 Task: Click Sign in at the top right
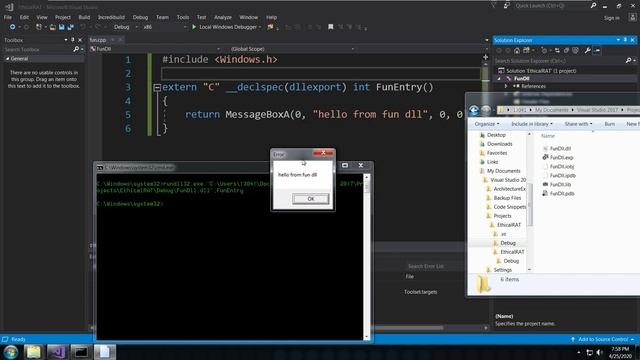(x=611, y=18)
